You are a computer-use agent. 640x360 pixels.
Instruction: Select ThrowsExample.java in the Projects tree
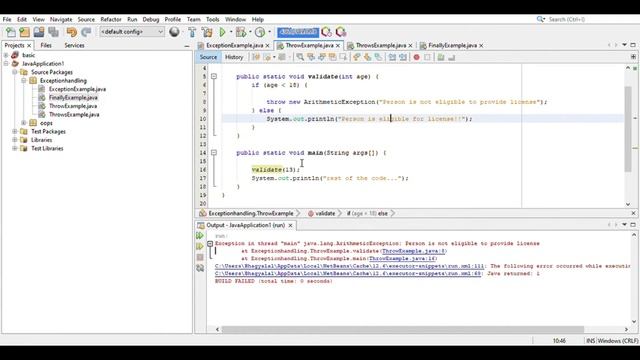(x=74, y=115)
